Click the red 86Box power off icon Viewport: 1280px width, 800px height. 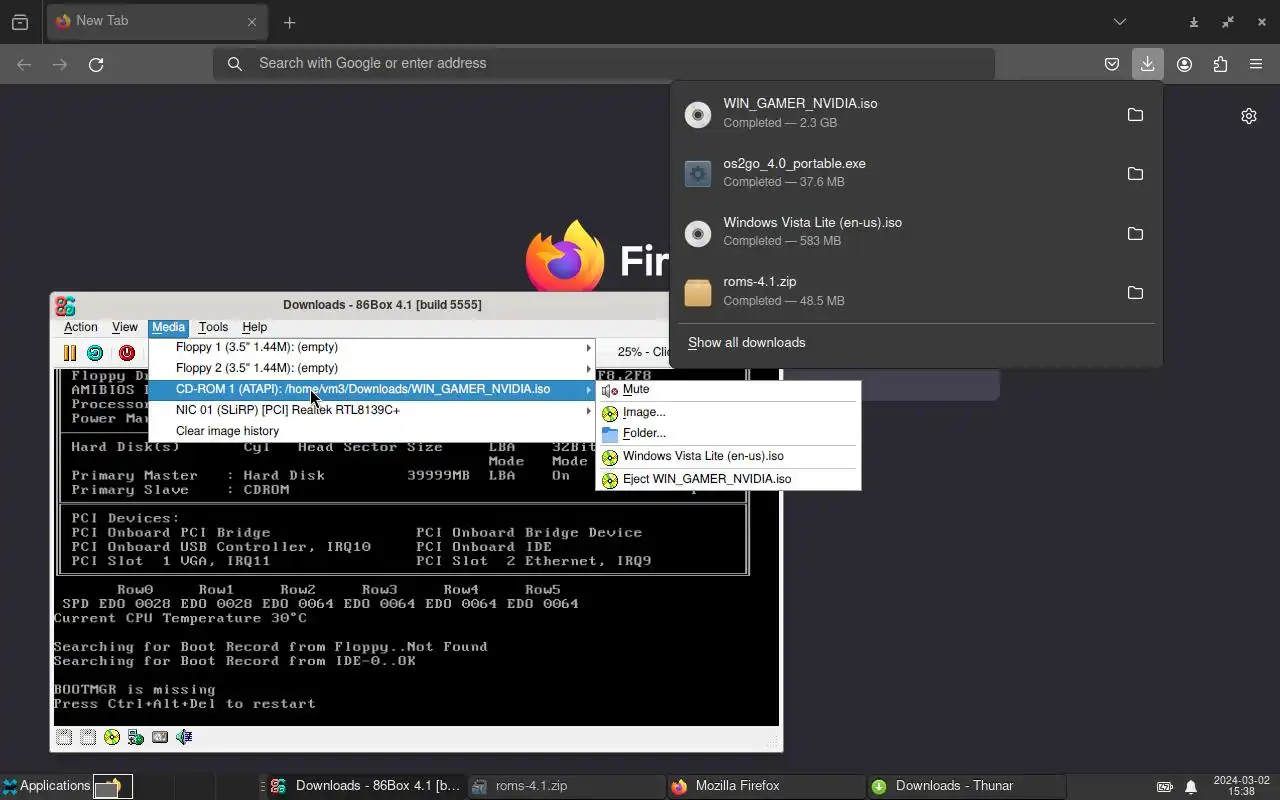[x=127, y=353]
